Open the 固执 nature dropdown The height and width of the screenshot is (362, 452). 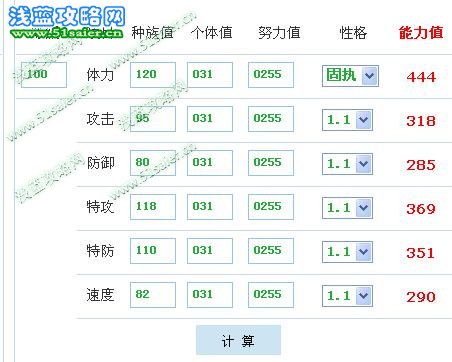(350, 76)
